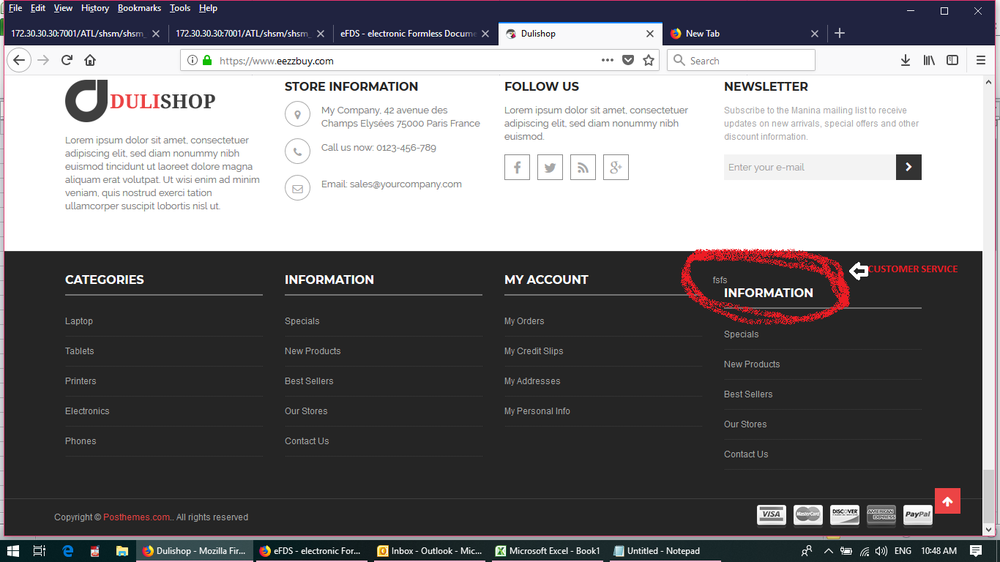This screenshot has width=1000, height=562.
Task: Open the Firefox hamburger menu
Action: click(981, 61)
